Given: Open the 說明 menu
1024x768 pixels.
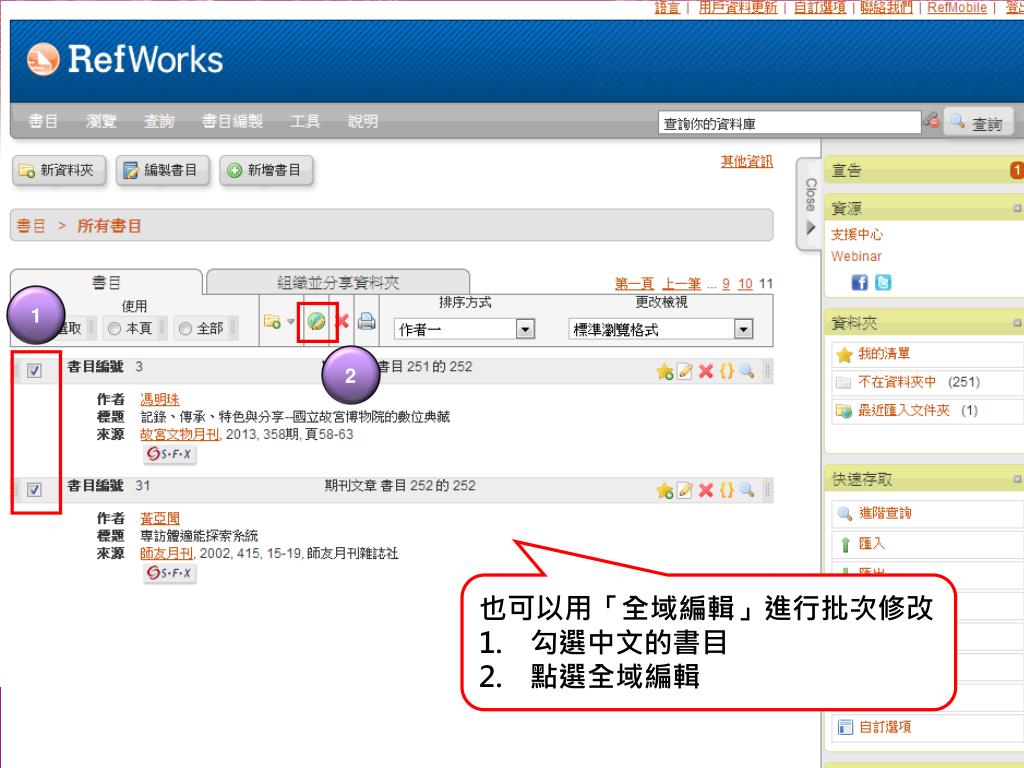Looking at the screenshot, I should click(x=363, y=121).
